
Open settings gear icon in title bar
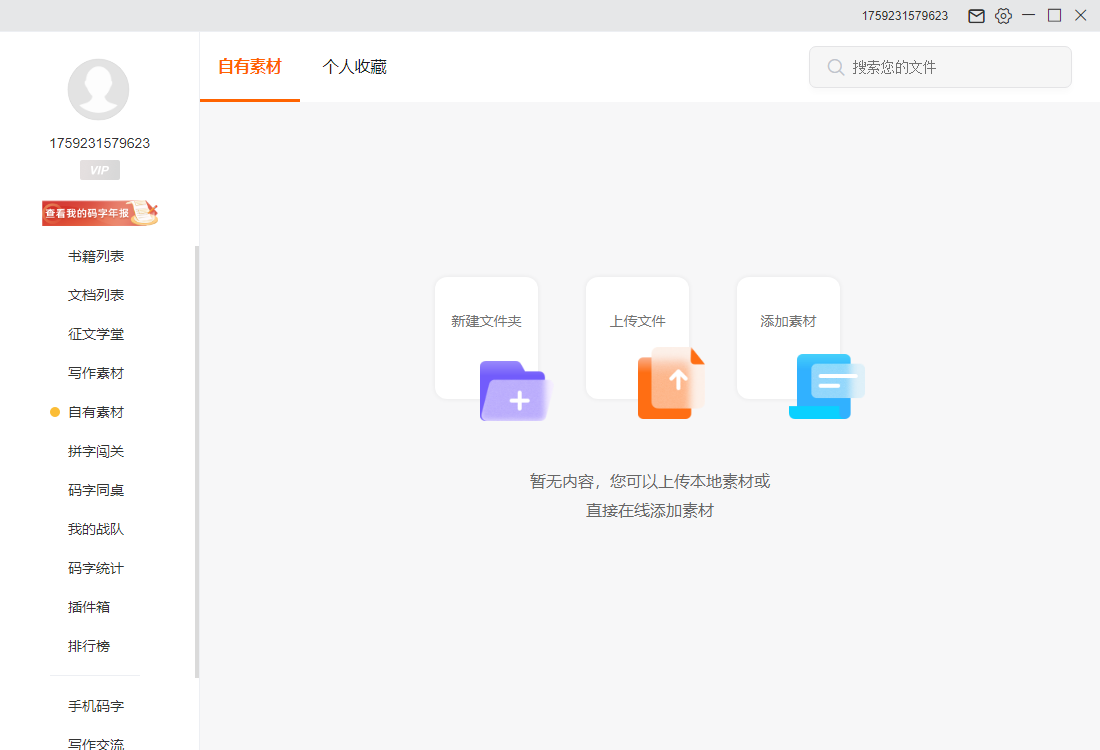click(x=1003, y=16)
